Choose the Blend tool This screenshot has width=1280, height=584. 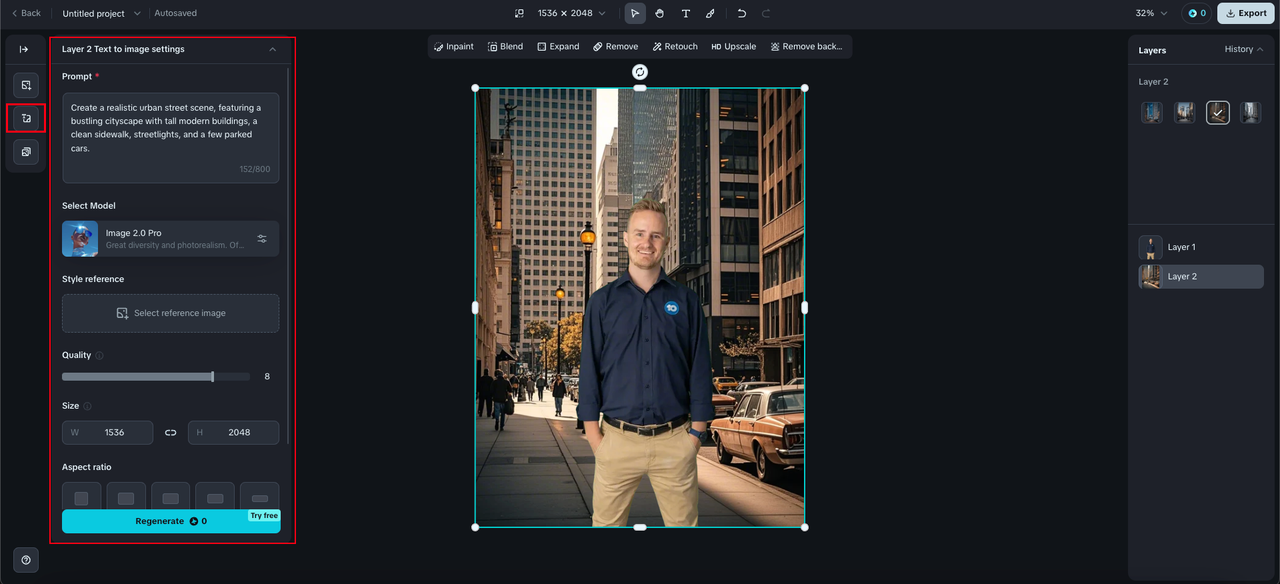505,46
